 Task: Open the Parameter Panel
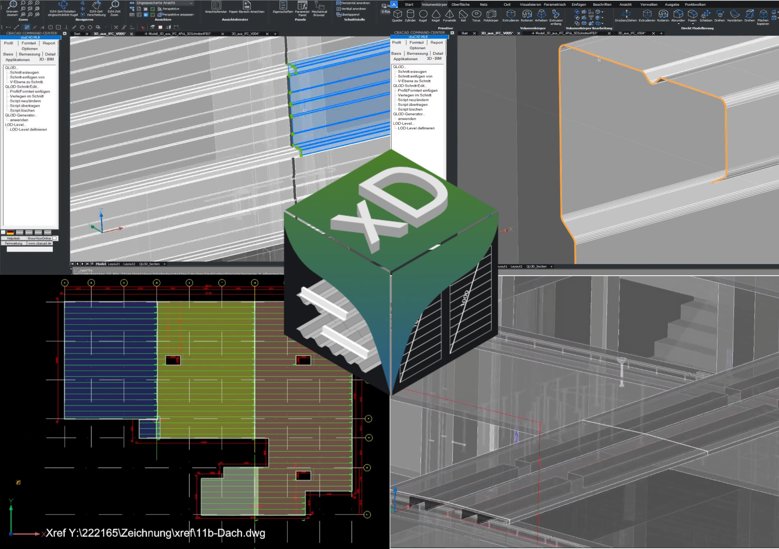[302, 9]
